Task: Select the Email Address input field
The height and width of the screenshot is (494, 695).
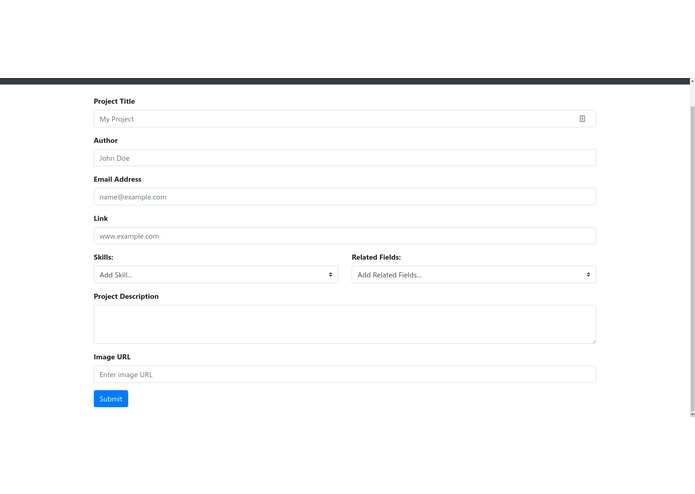Action: click(x=344, y=197)
